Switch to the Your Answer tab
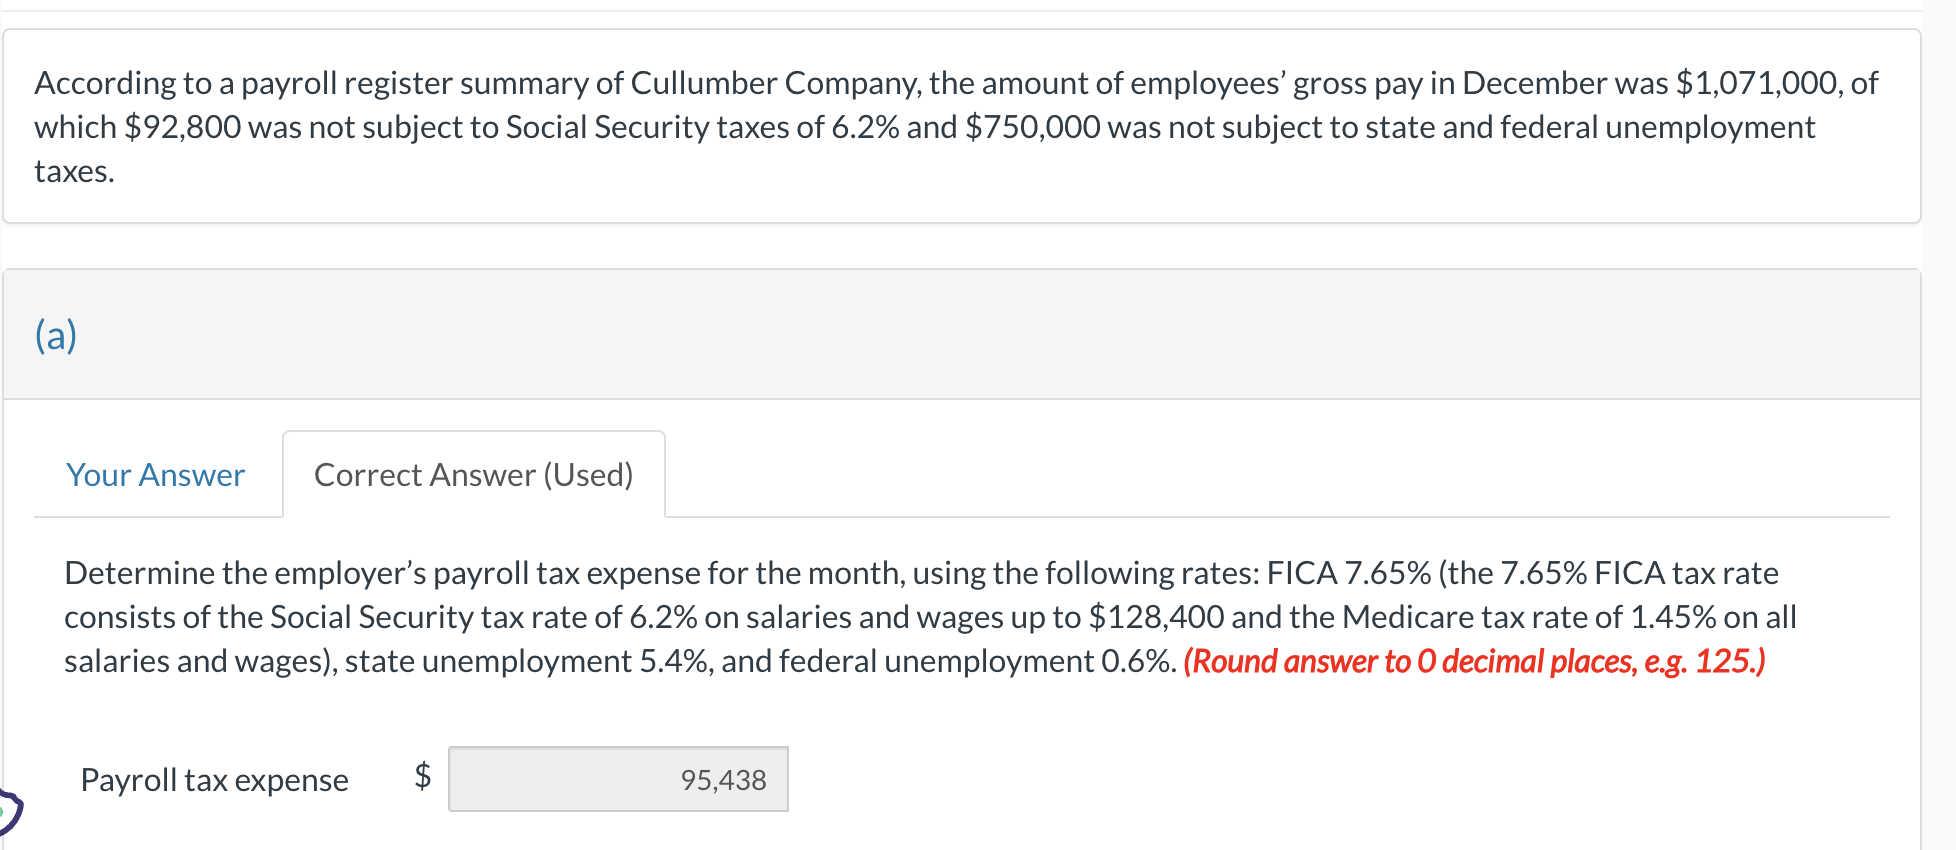This screenshot has height=850, width=1956. point(154,475)
